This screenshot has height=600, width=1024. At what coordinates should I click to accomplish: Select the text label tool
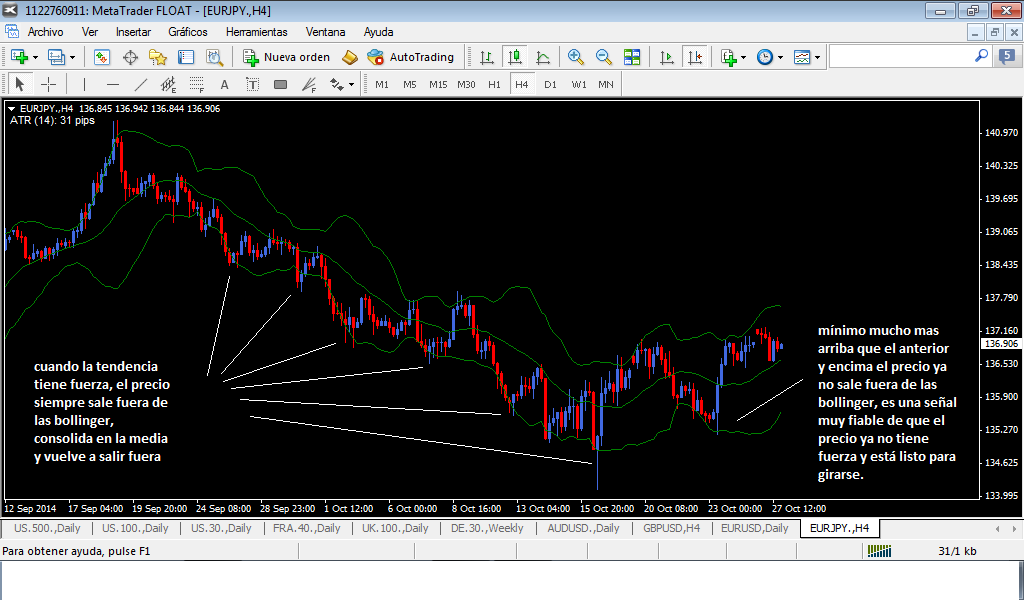click(252, 84)
